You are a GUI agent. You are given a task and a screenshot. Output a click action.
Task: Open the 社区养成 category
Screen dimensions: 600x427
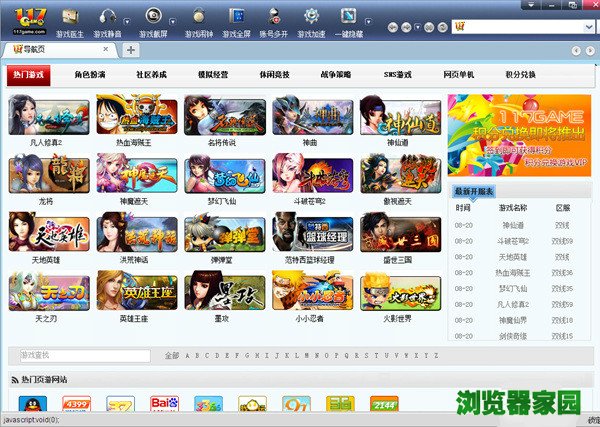pyautogui.click(x=152, y=75)
